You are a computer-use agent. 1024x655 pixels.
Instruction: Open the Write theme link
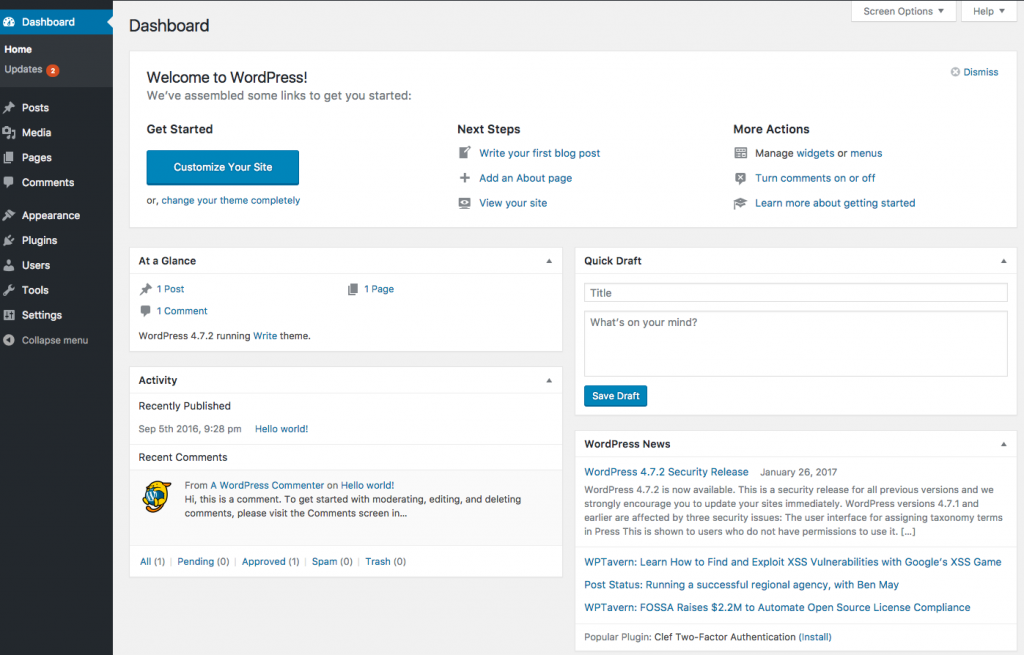(x=265, y=336)
